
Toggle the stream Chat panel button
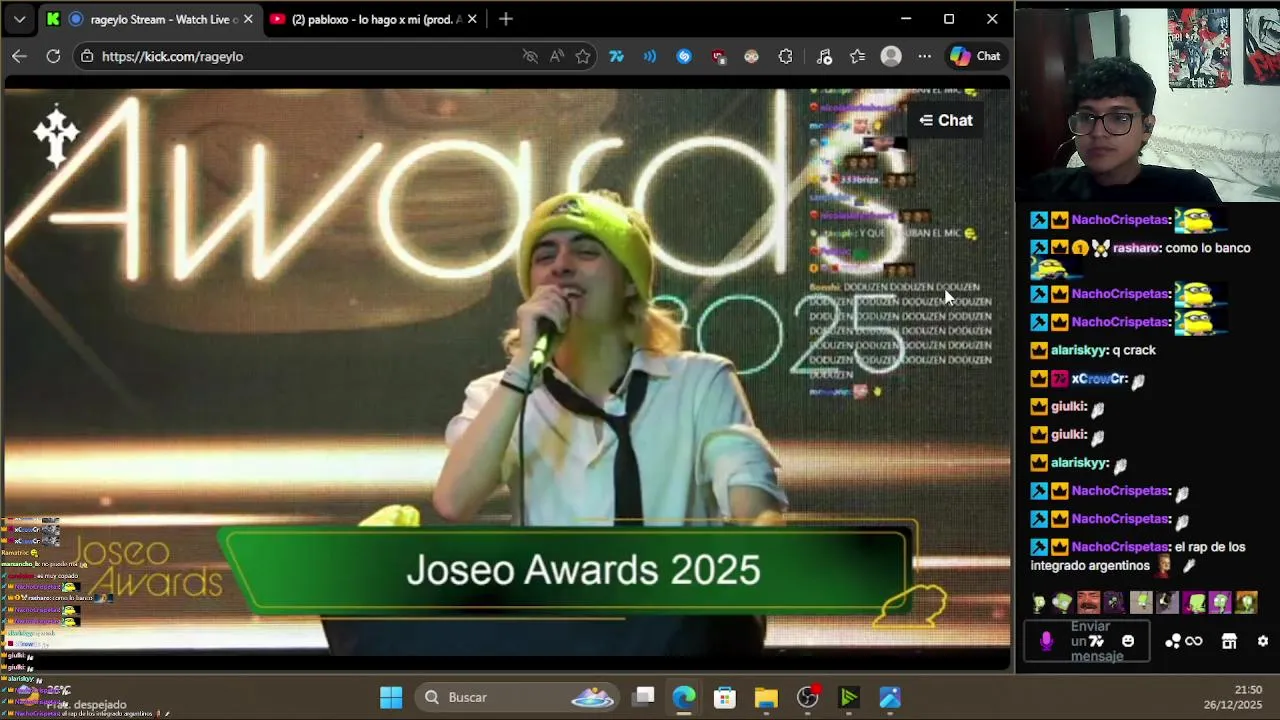tap(946, 120)
